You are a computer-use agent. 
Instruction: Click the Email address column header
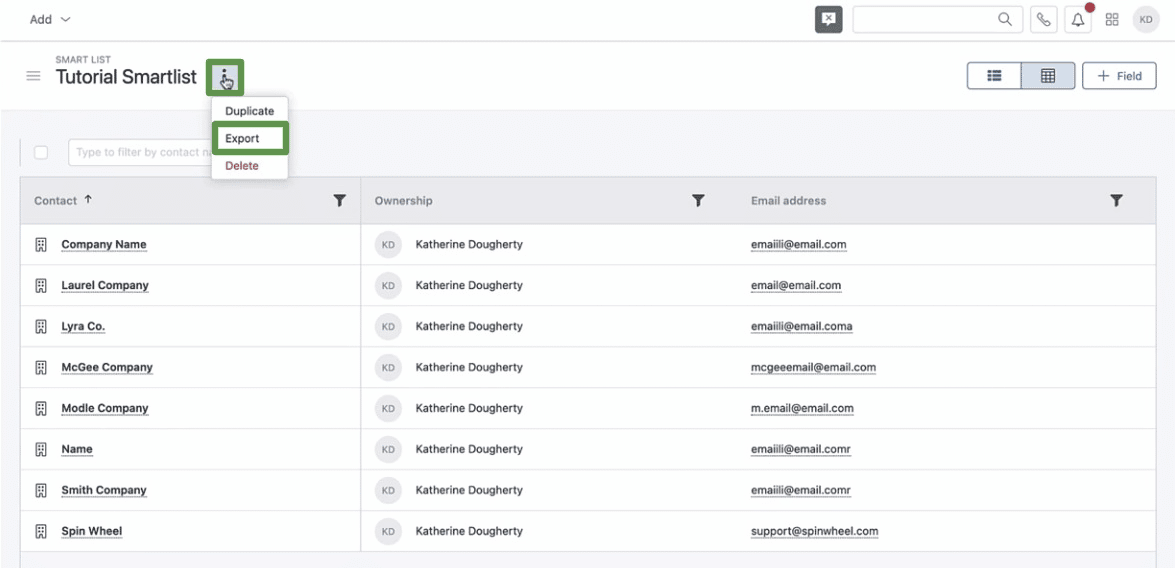pyautogui.click(x=788, y=201)
